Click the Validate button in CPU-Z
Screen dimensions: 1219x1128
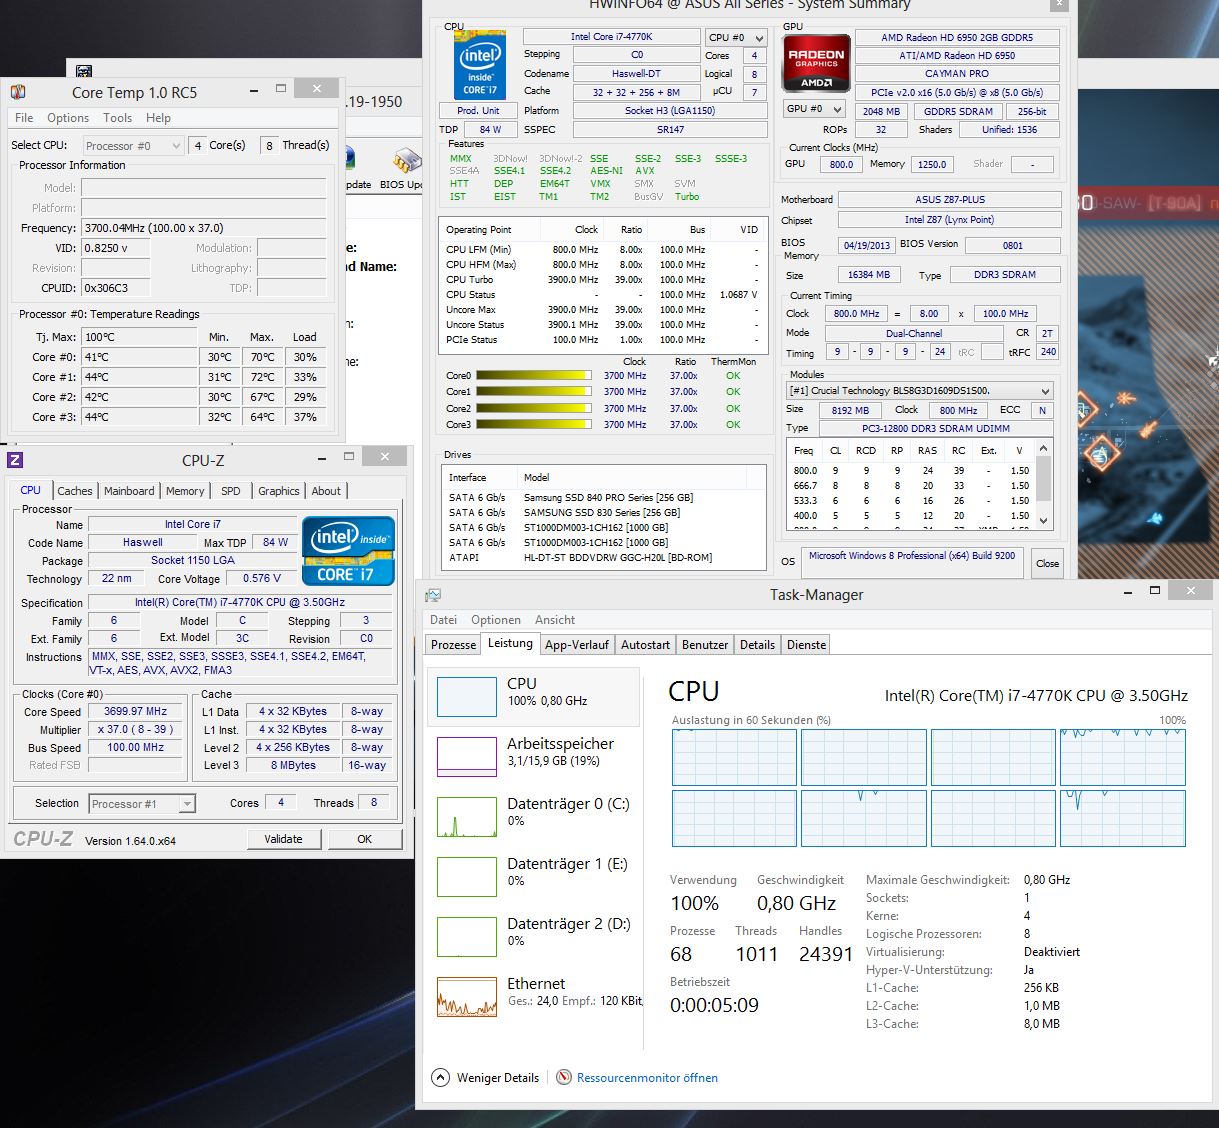283,839
